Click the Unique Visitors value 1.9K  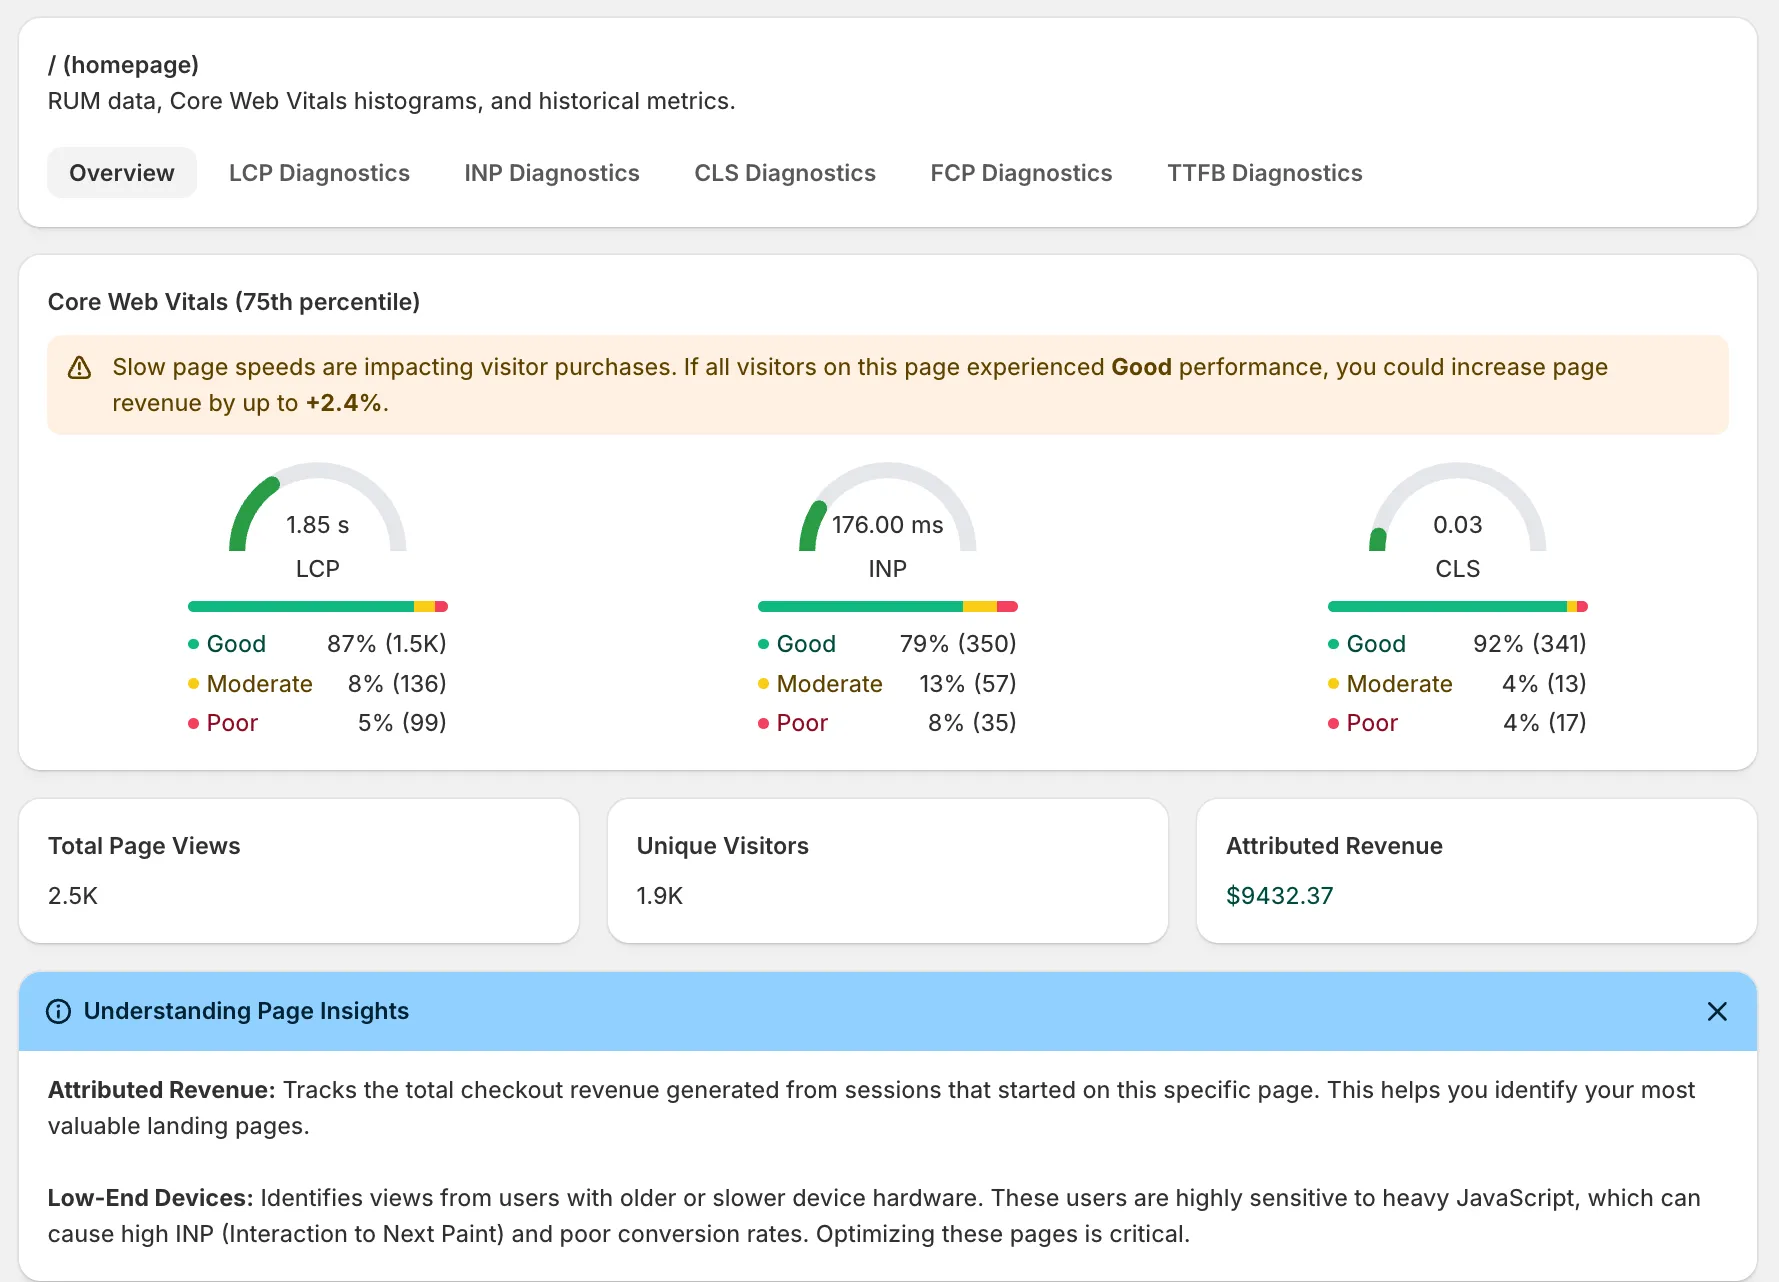(660, 896)
